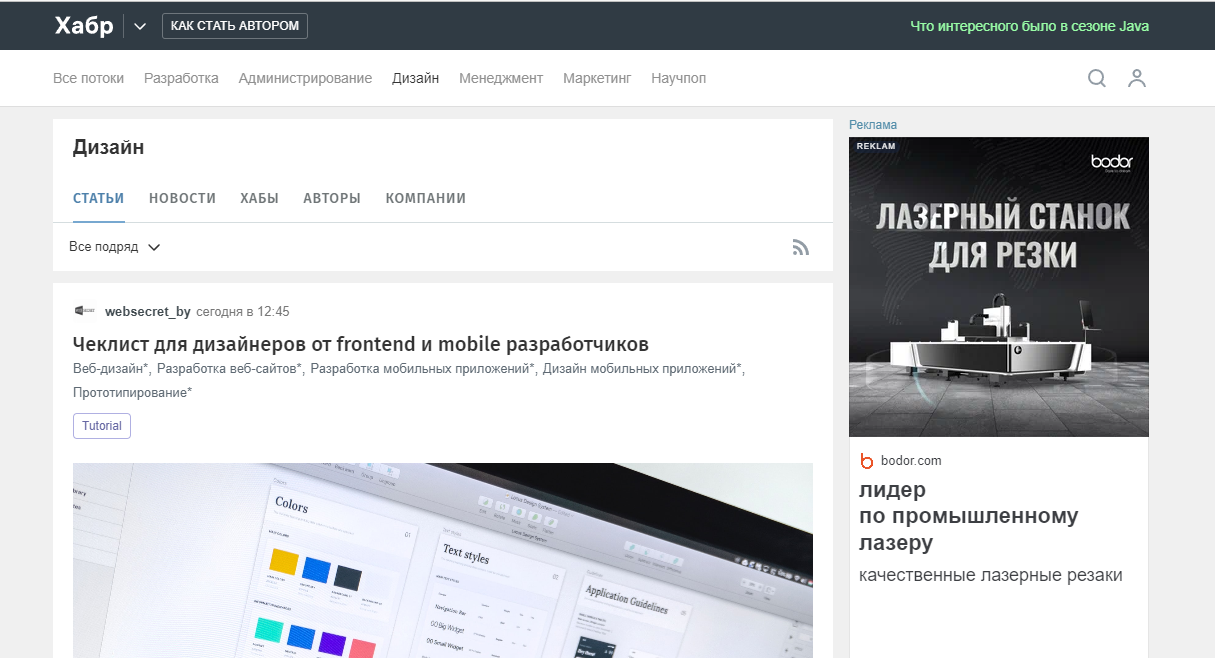Open the Java season promo link
Image resolution: width=1215 pixels, height=658 pixels.
pyautogui.click(x=1030, y=26)
